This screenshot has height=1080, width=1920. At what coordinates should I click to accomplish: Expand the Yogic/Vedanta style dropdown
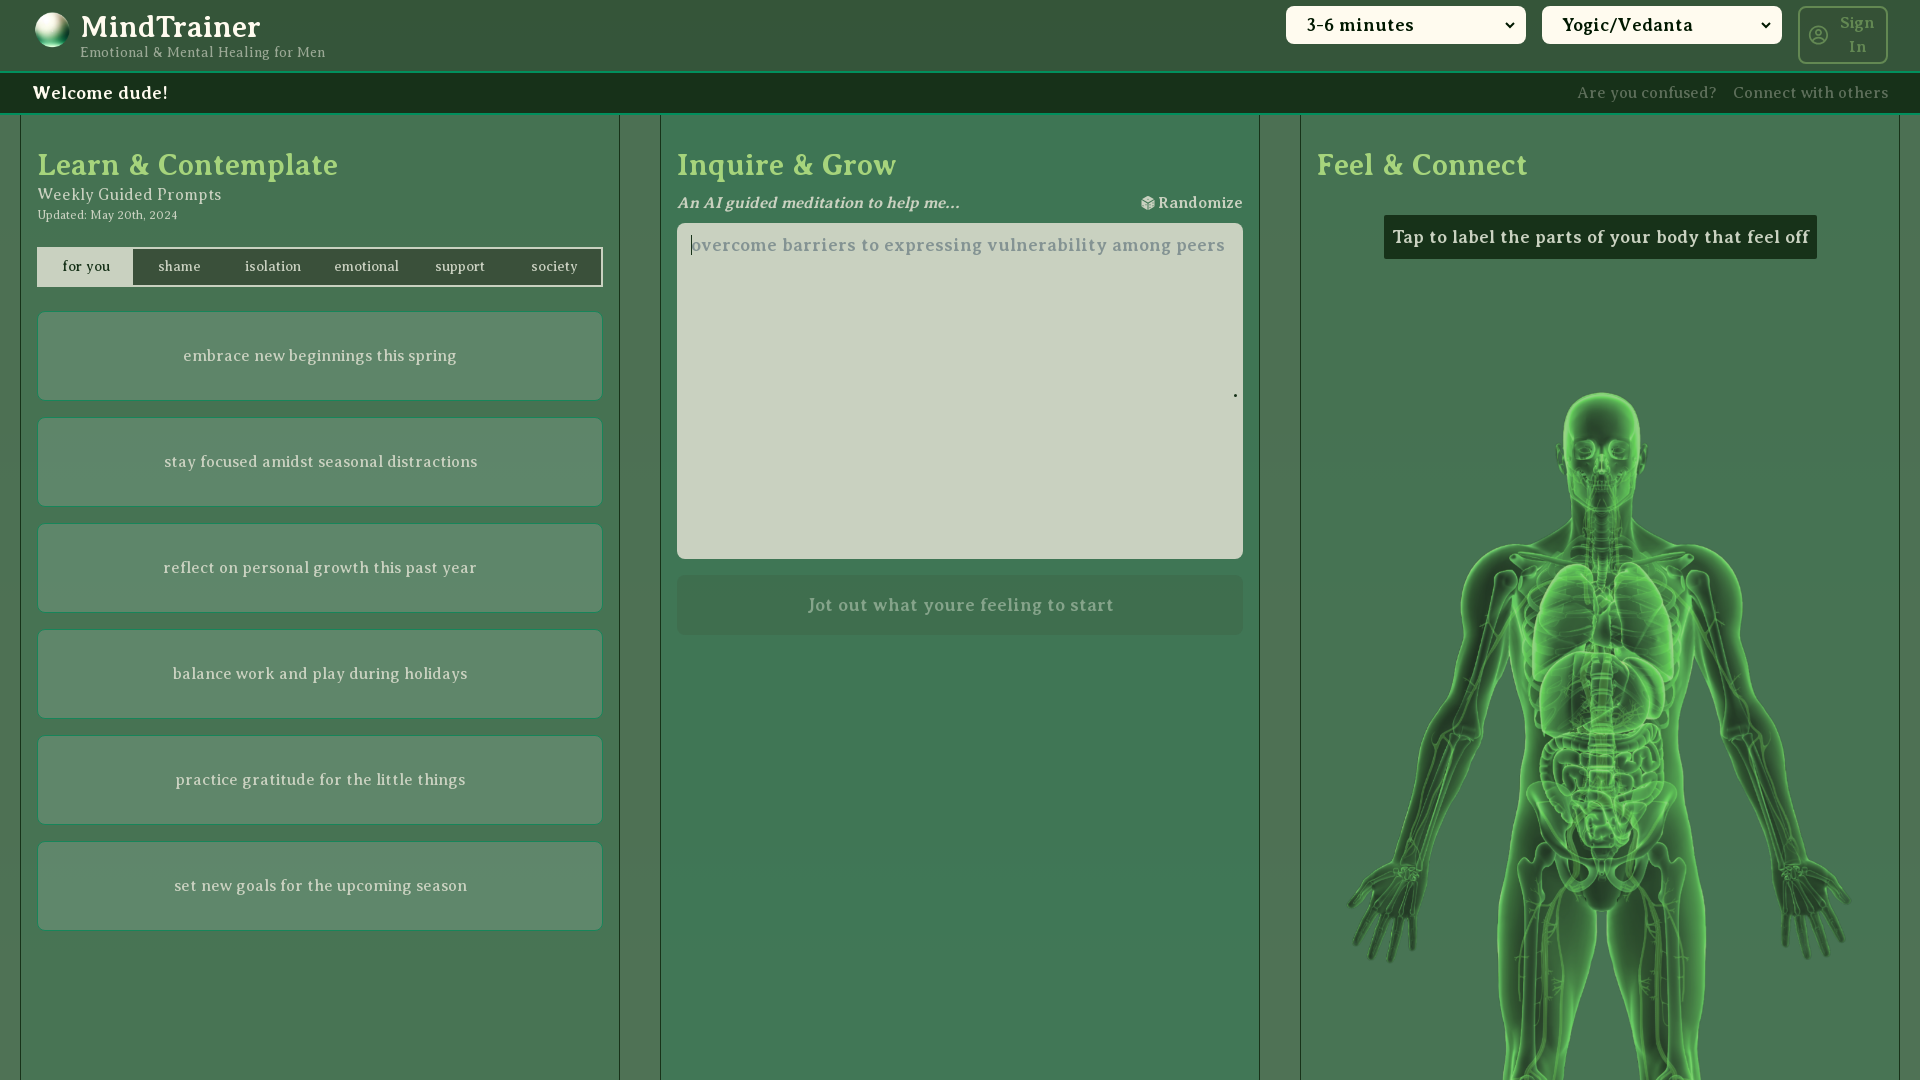[1661, 25]
